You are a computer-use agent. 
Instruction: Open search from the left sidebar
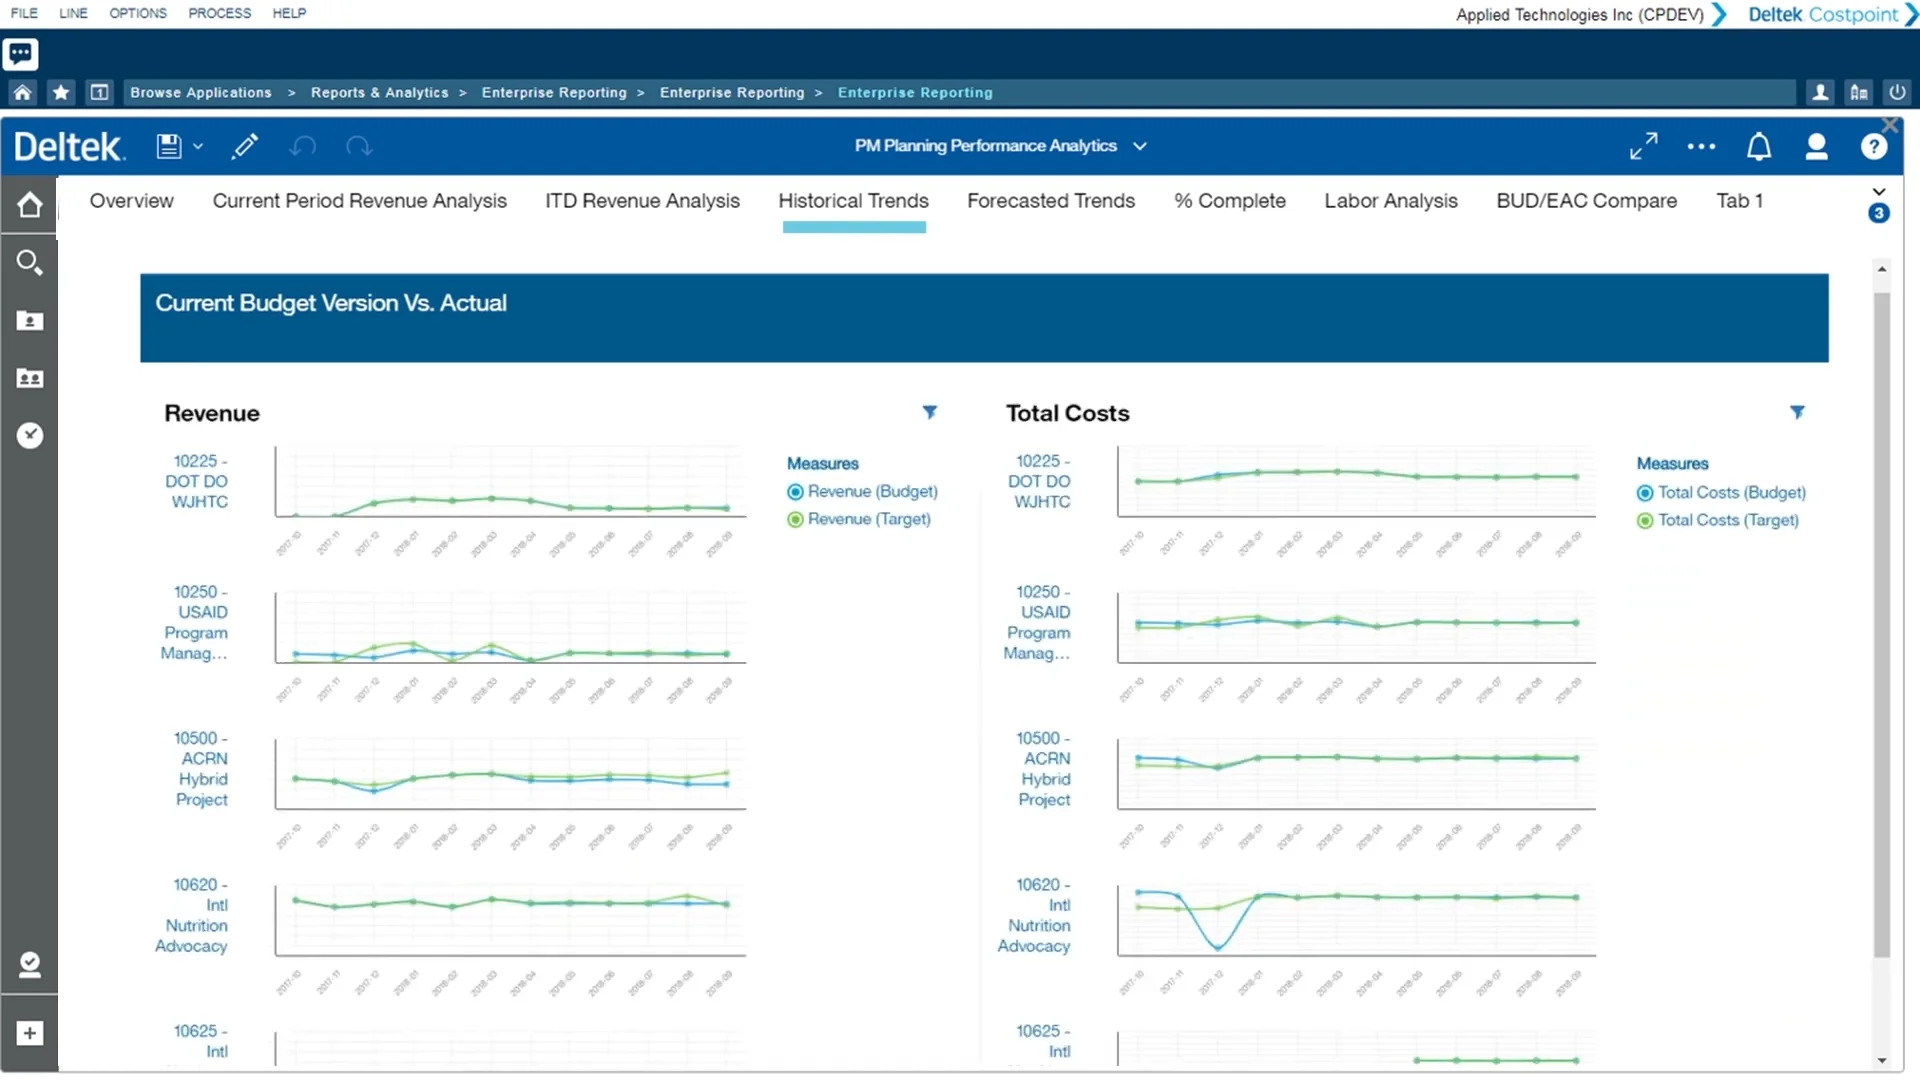click(x=30, y=262)
